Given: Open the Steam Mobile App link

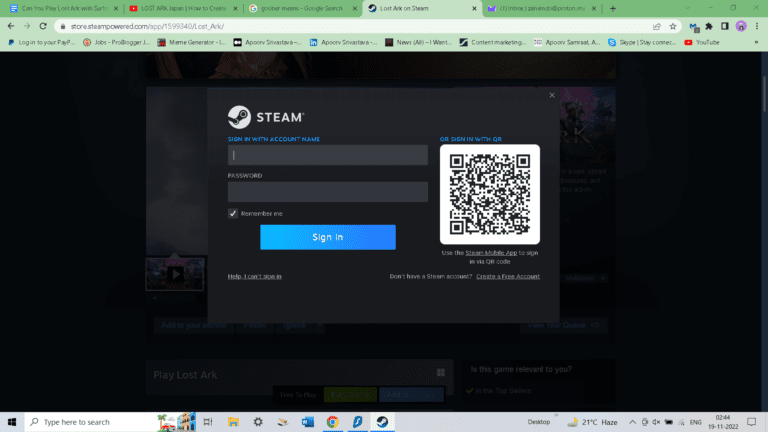Looking at the screenshot, I should click(x=491, y=253).
